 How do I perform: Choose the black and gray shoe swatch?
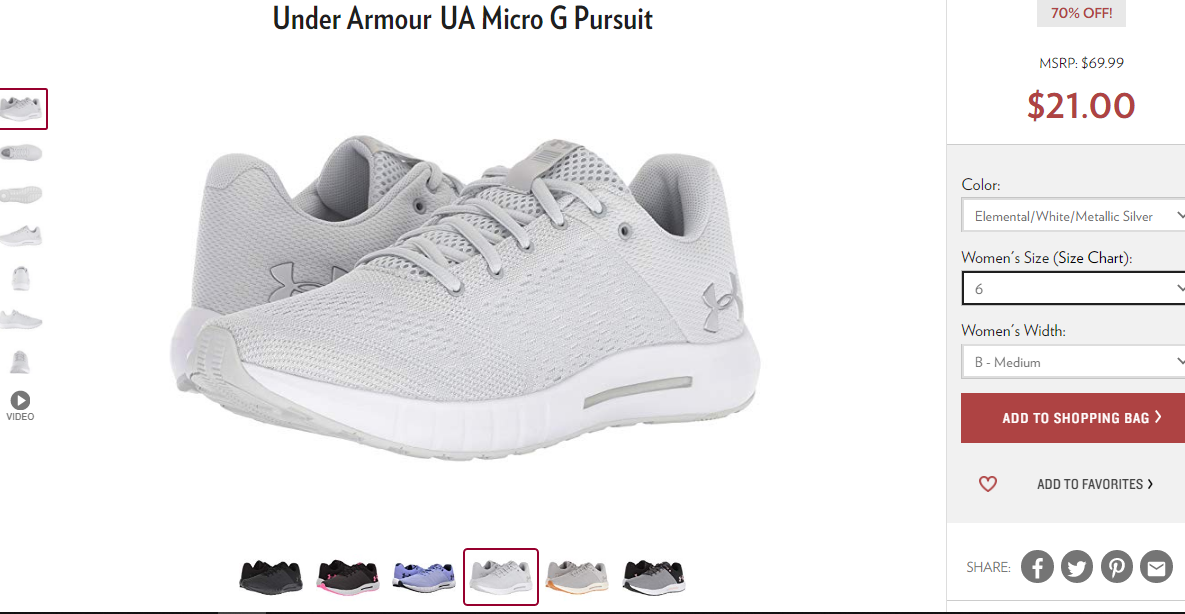tap(654, 577)
